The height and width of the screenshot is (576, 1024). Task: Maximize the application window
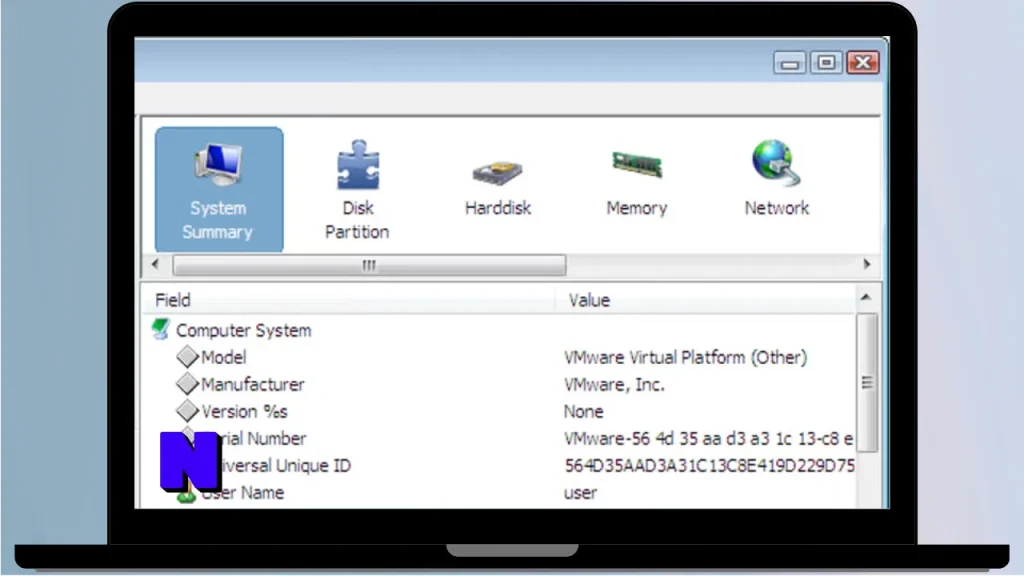click(826, 63)
